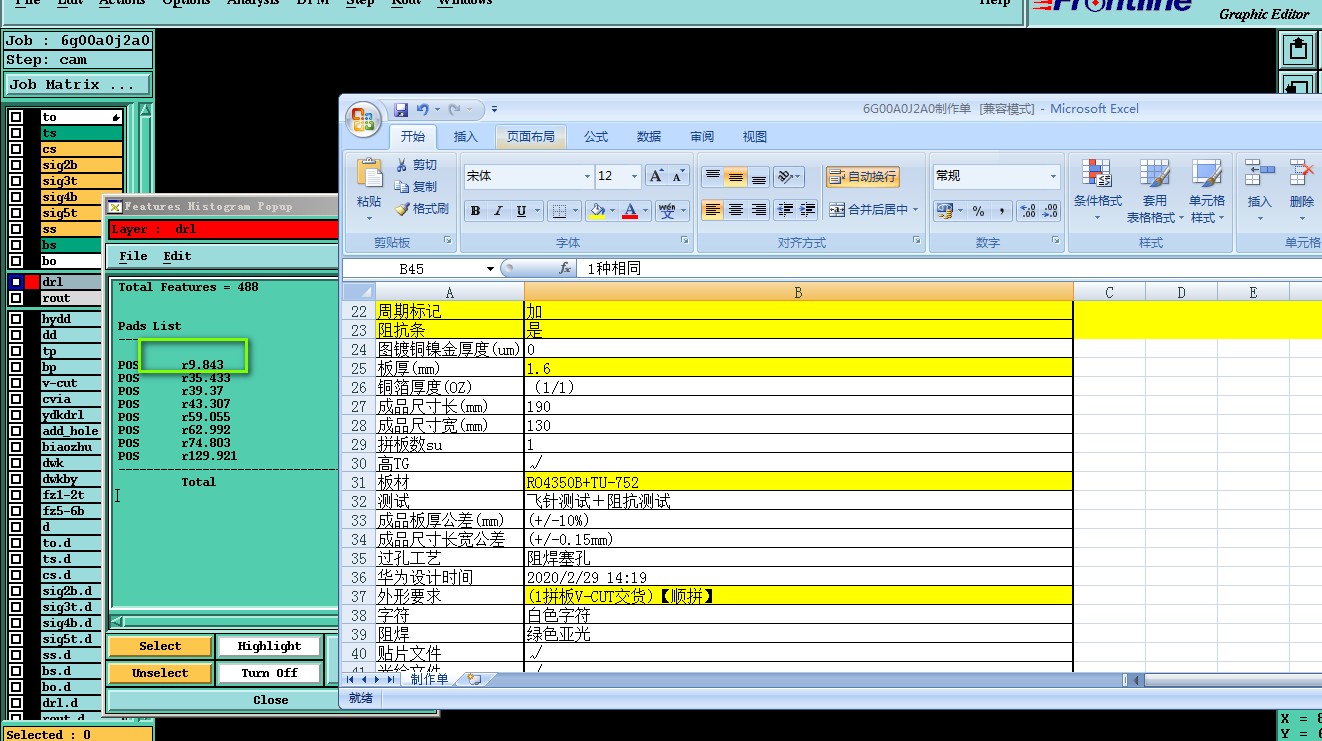
Task: Undo last action in Excel
Action: [x=422, y=109]
